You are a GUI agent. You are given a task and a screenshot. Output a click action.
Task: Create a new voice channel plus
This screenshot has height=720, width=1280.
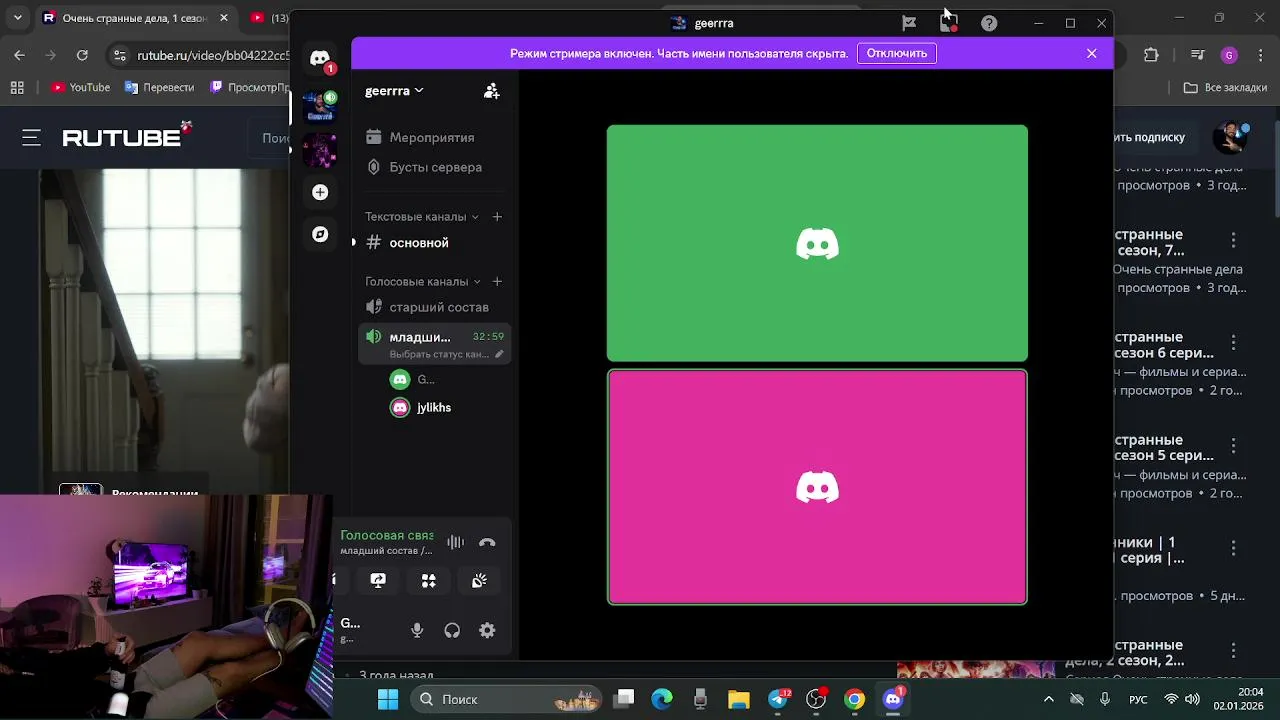(x=497, y=281)
